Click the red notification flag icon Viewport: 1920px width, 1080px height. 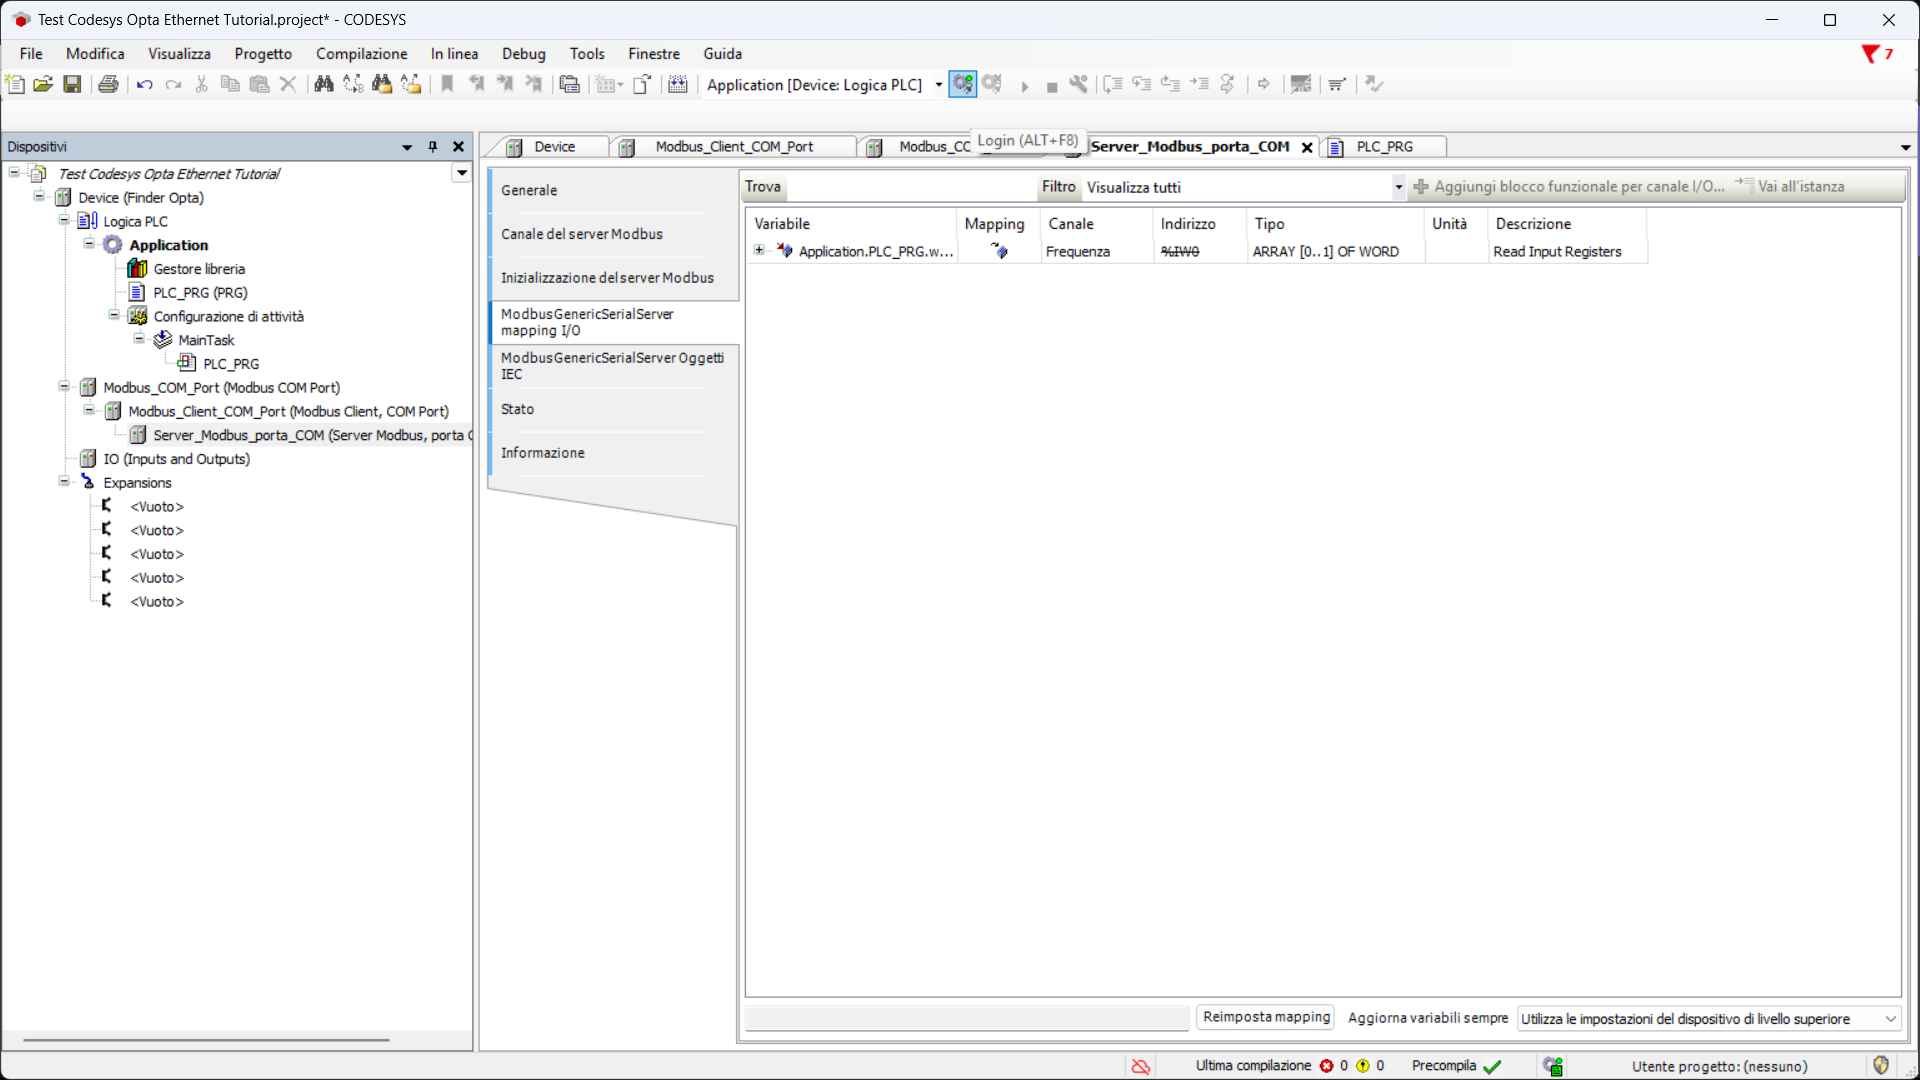pyautogui.click(x=1869, y=54)
